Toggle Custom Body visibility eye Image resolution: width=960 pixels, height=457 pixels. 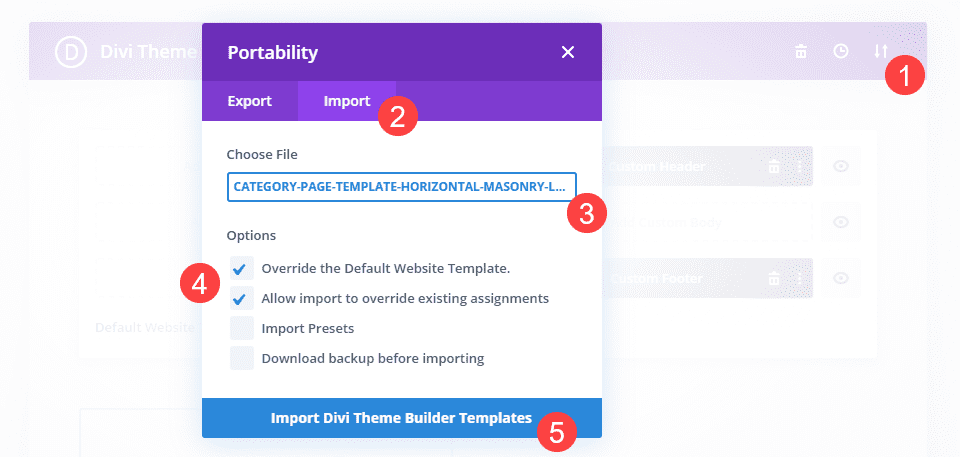(841, 222)
